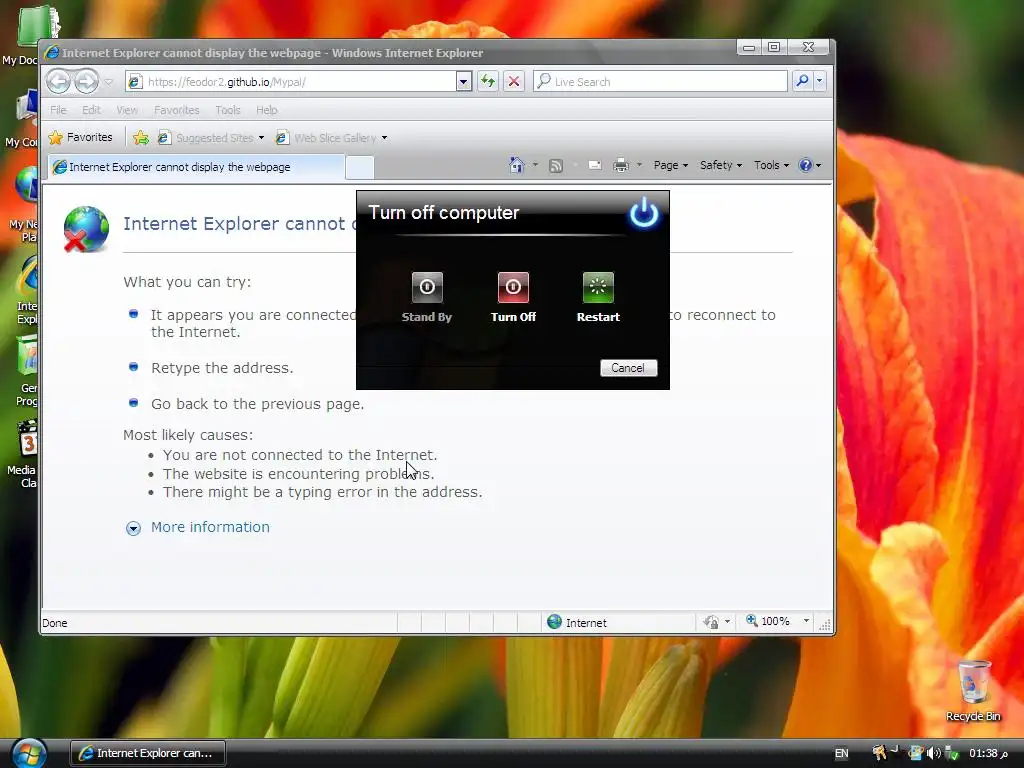Select My Network Places desktop icon
Viewport: 1024px width, 768px height.
point(26,205)
